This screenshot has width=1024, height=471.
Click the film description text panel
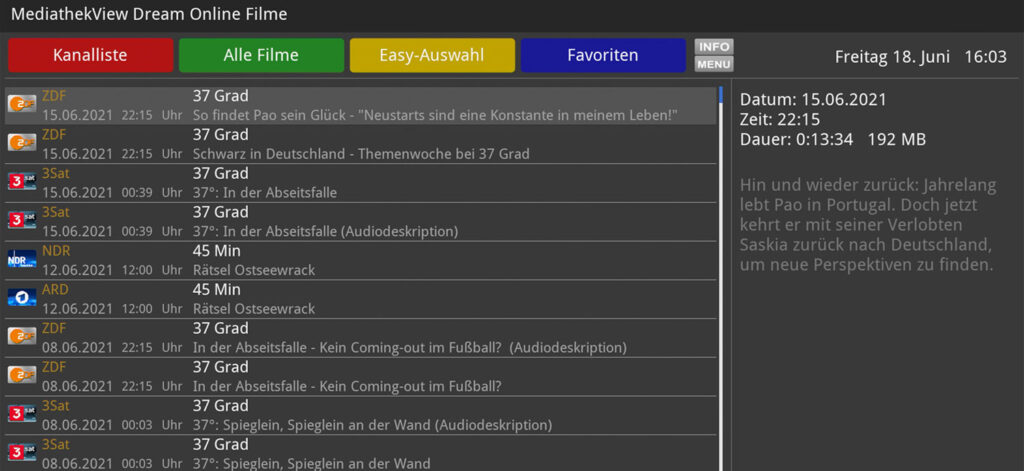click(866, 225)
